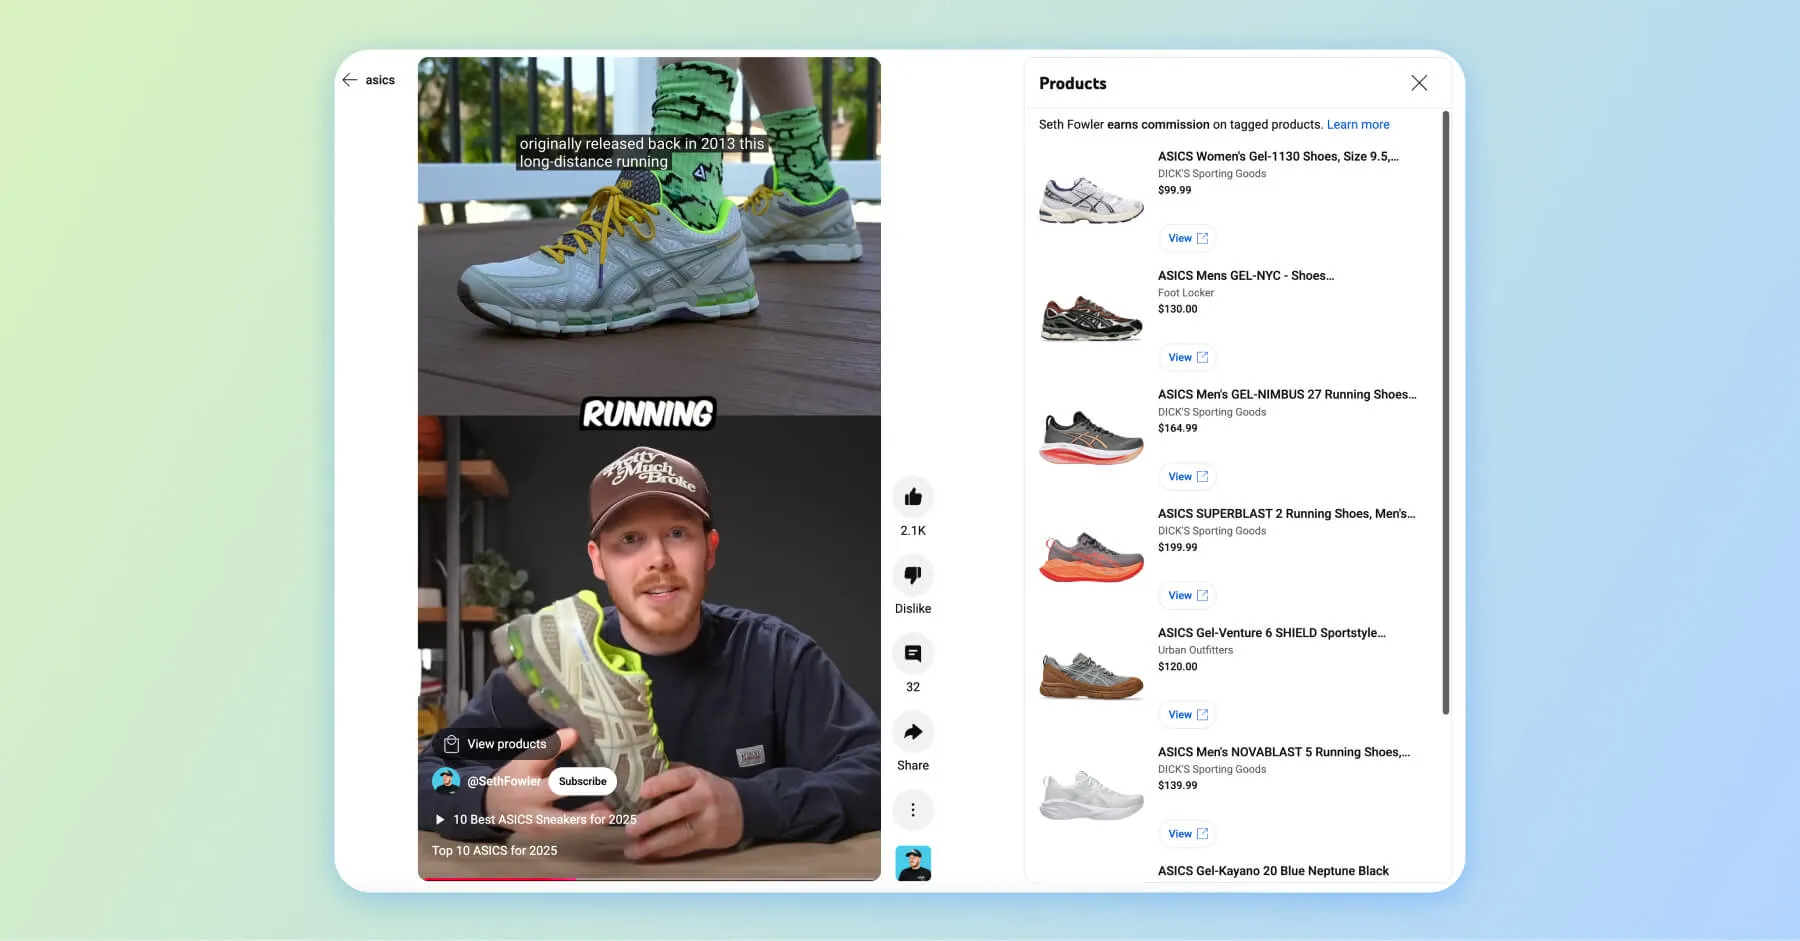Open View products shopping bag button
Image resolution: width=1800 pixels, height=941 pixels.
coord(496,744)
